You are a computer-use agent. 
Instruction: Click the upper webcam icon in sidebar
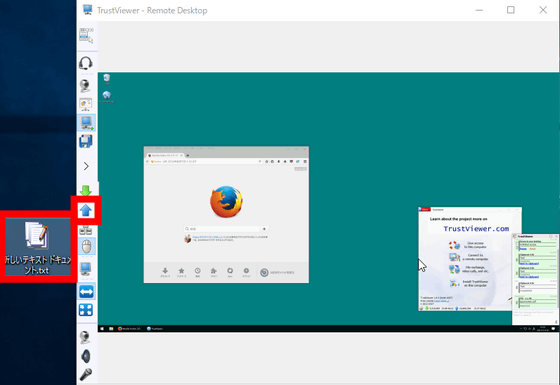pyautogui.click(x=85, y=86)
